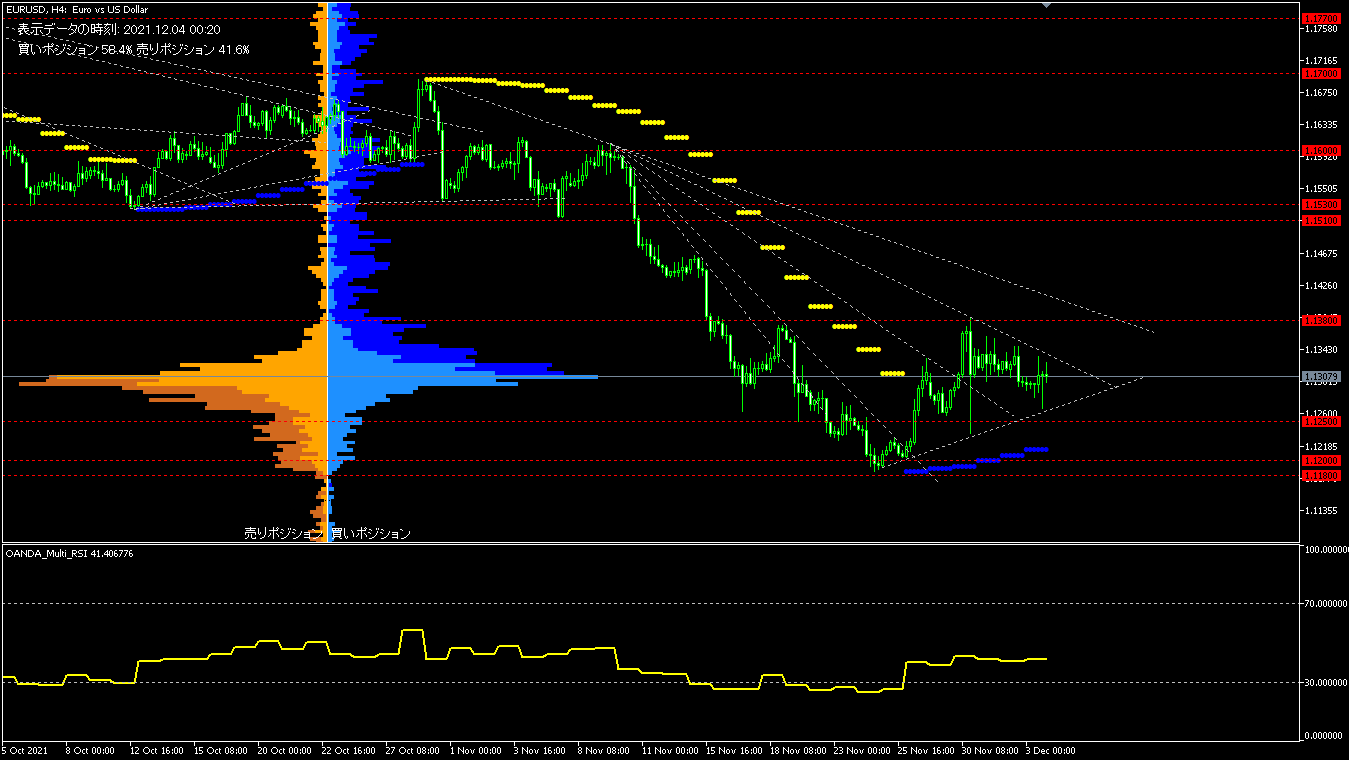
Task: Select the red 1.15100 price level tag
Action: coord(1321,220)
